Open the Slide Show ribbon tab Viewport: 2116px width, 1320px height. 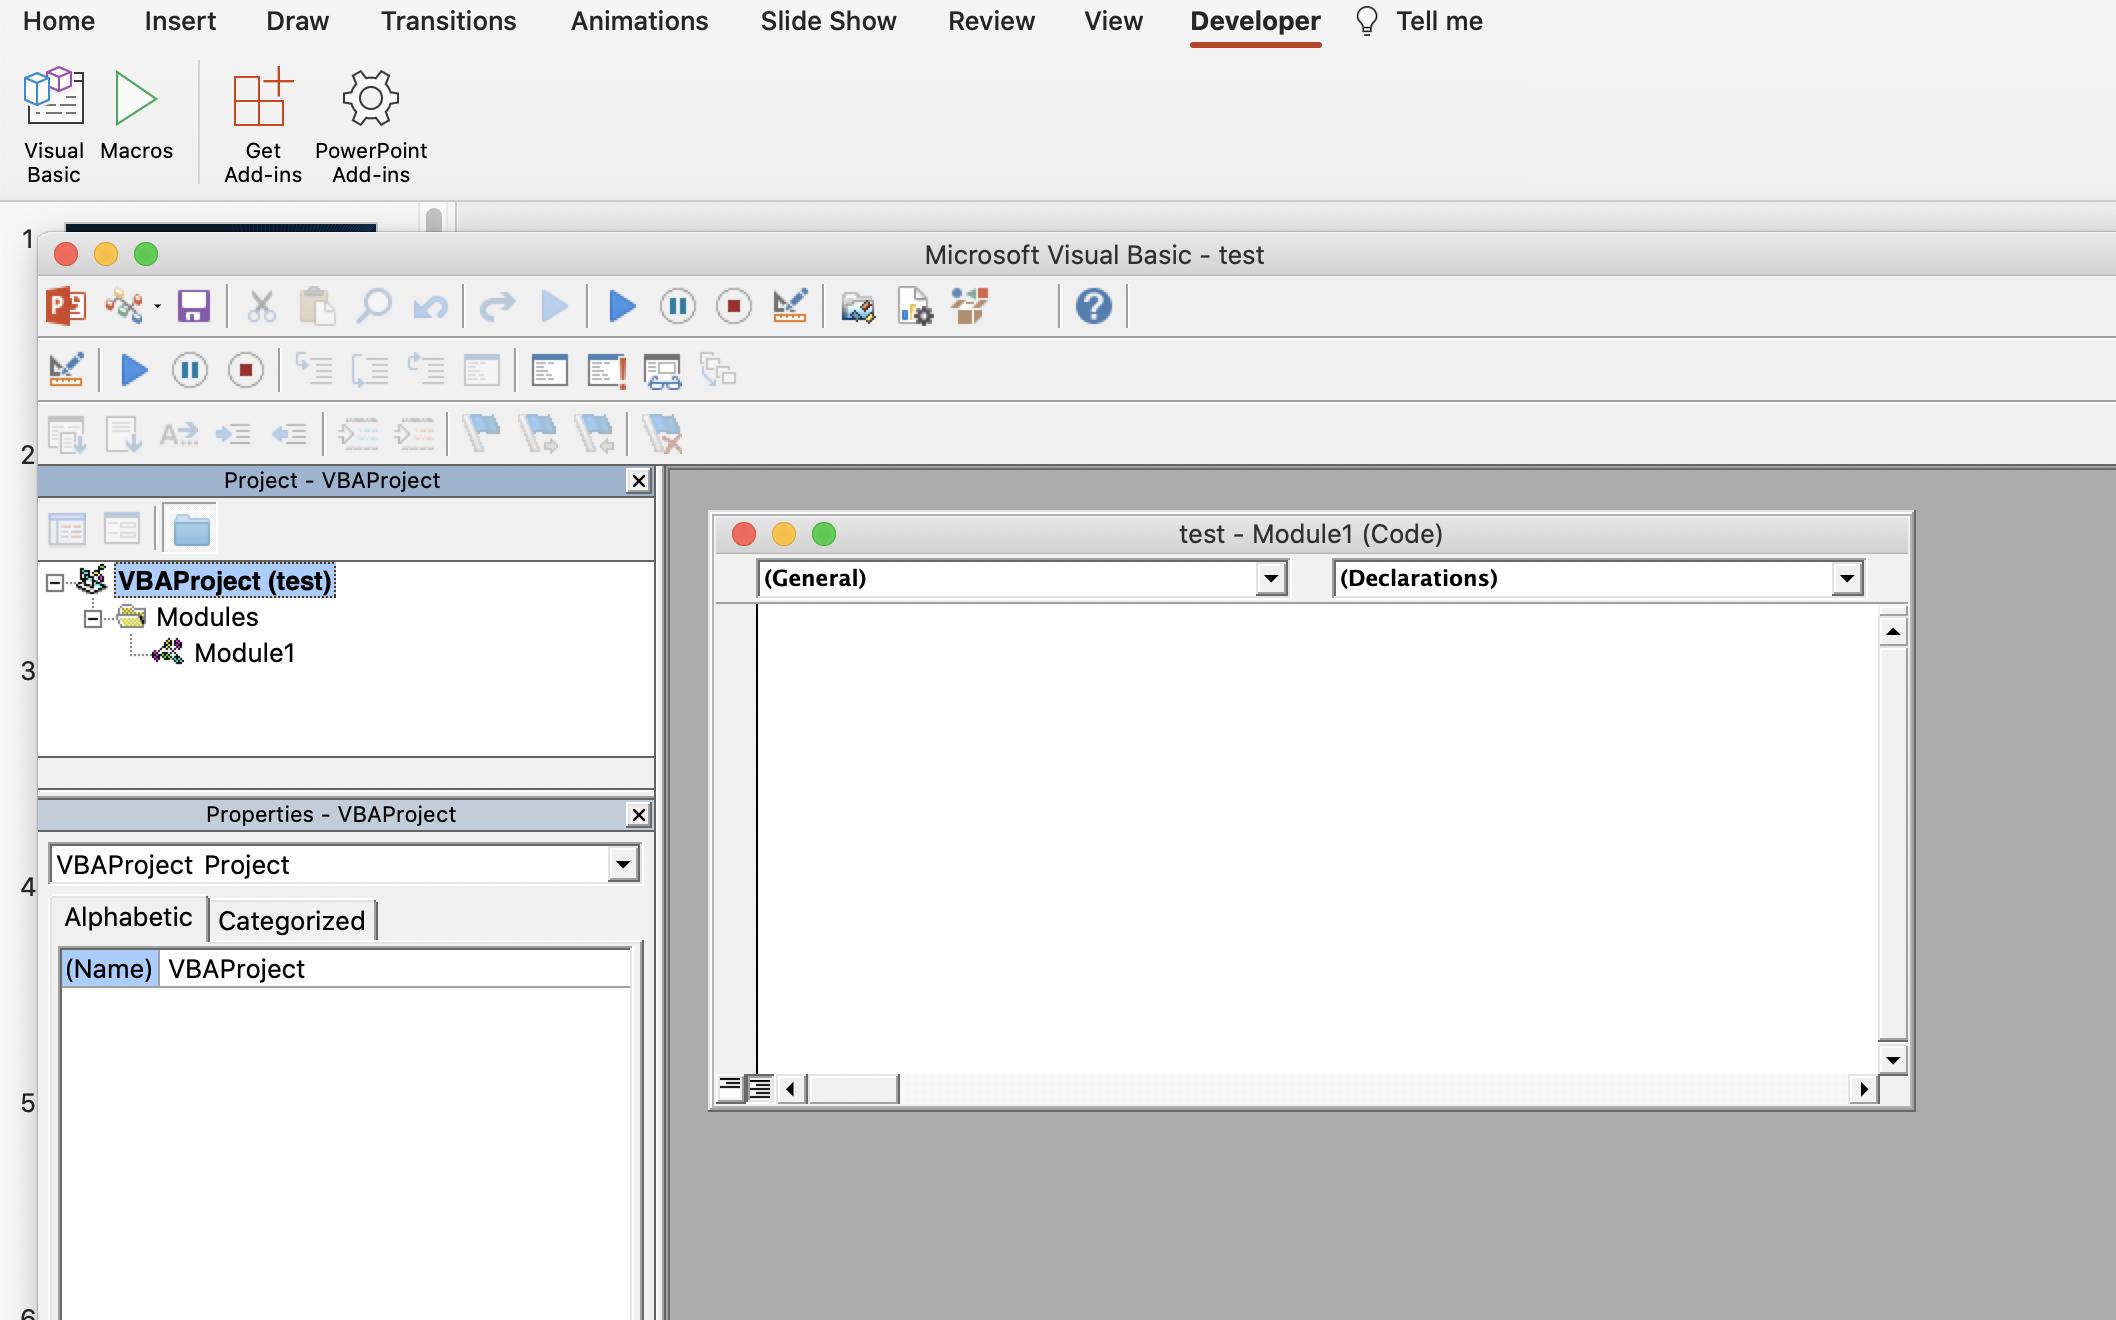tap(828, 21)
